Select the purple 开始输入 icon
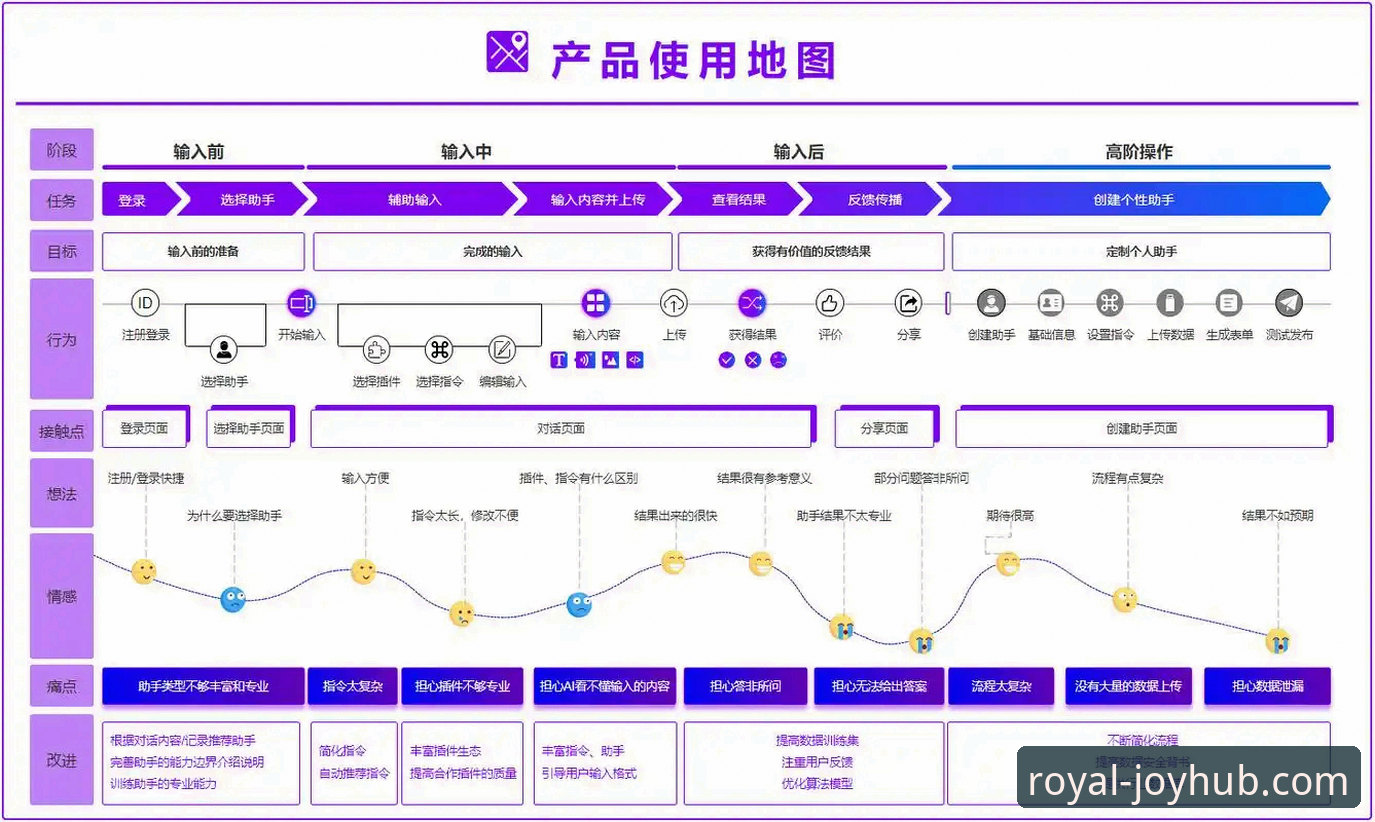 pos(301,303)
